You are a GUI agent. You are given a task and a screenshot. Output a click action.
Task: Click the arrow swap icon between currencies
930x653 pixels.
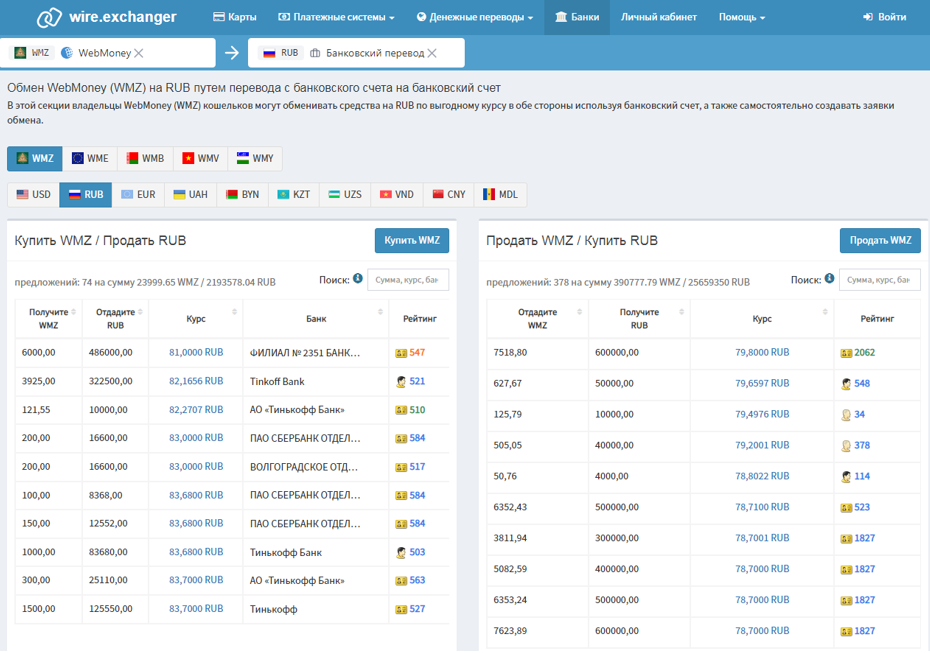coord(232,53)
